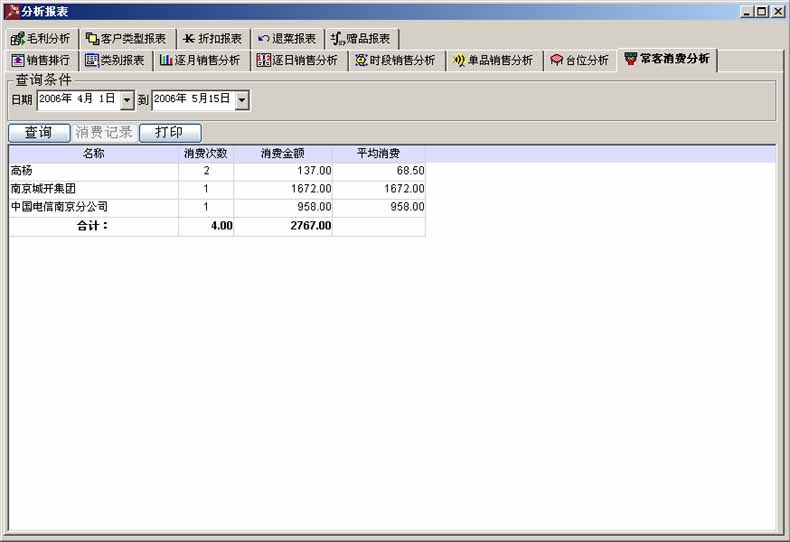Click the 赠品报表 tab icon
790x542 pixels.
[338, 39]
